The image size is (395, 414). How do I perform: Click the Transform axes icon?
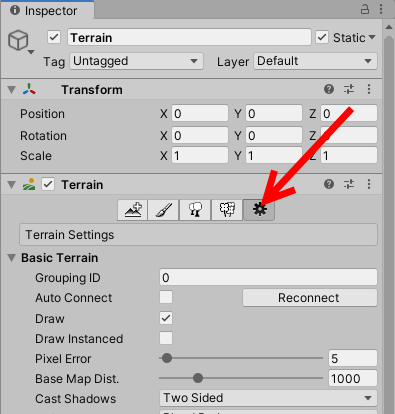coord(29,89)
